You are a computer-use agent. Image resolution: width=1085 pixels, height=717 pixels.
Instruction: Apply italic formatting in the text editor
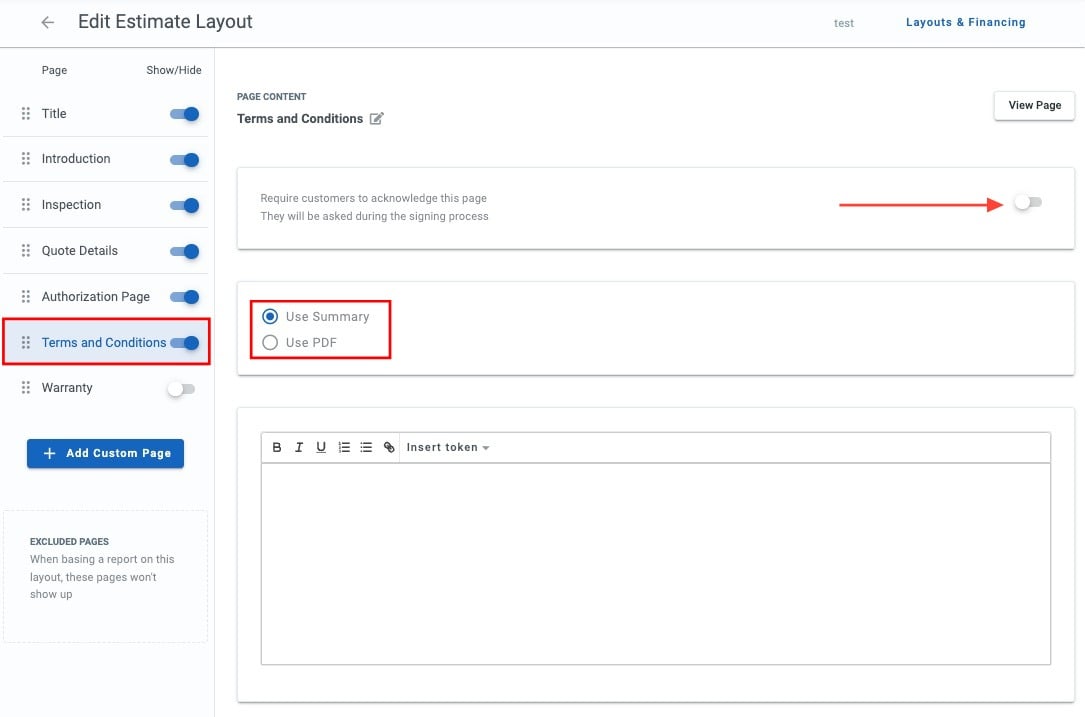[299, 447]
